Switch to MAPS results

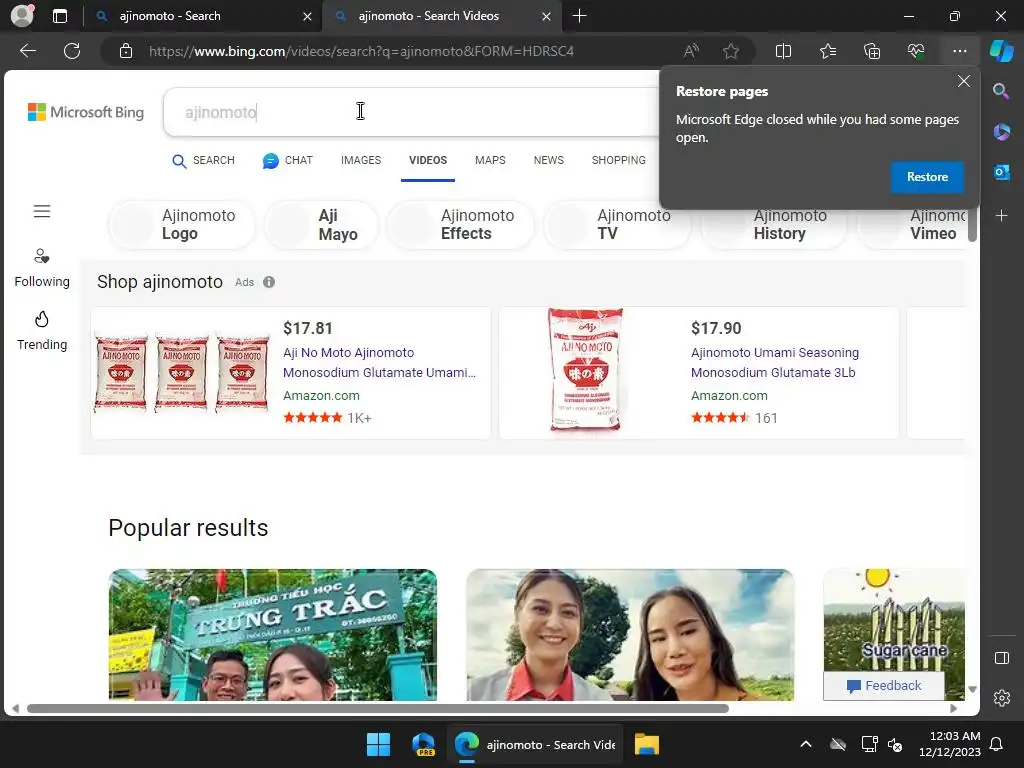click(x=490, y=161)
